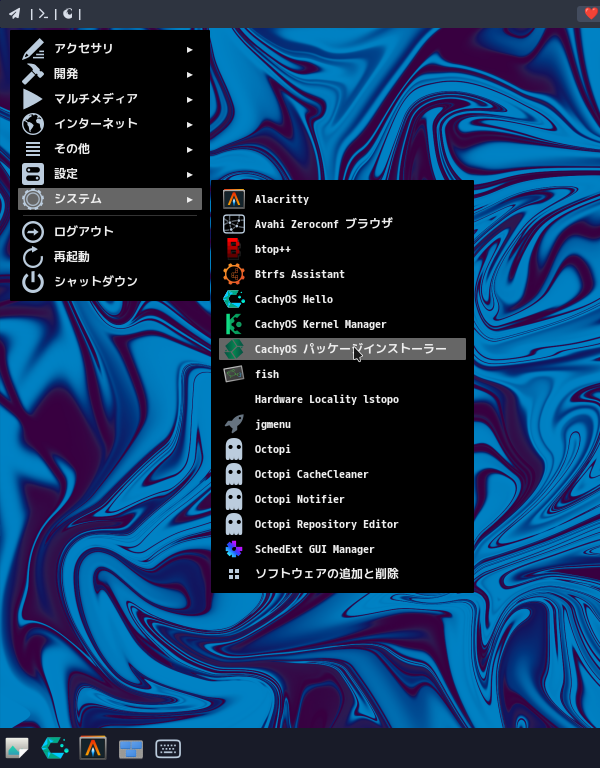Launch Alacritty from the bottom taskbar
The height and width of the screenshot is (768, 600).
point(93,748)
